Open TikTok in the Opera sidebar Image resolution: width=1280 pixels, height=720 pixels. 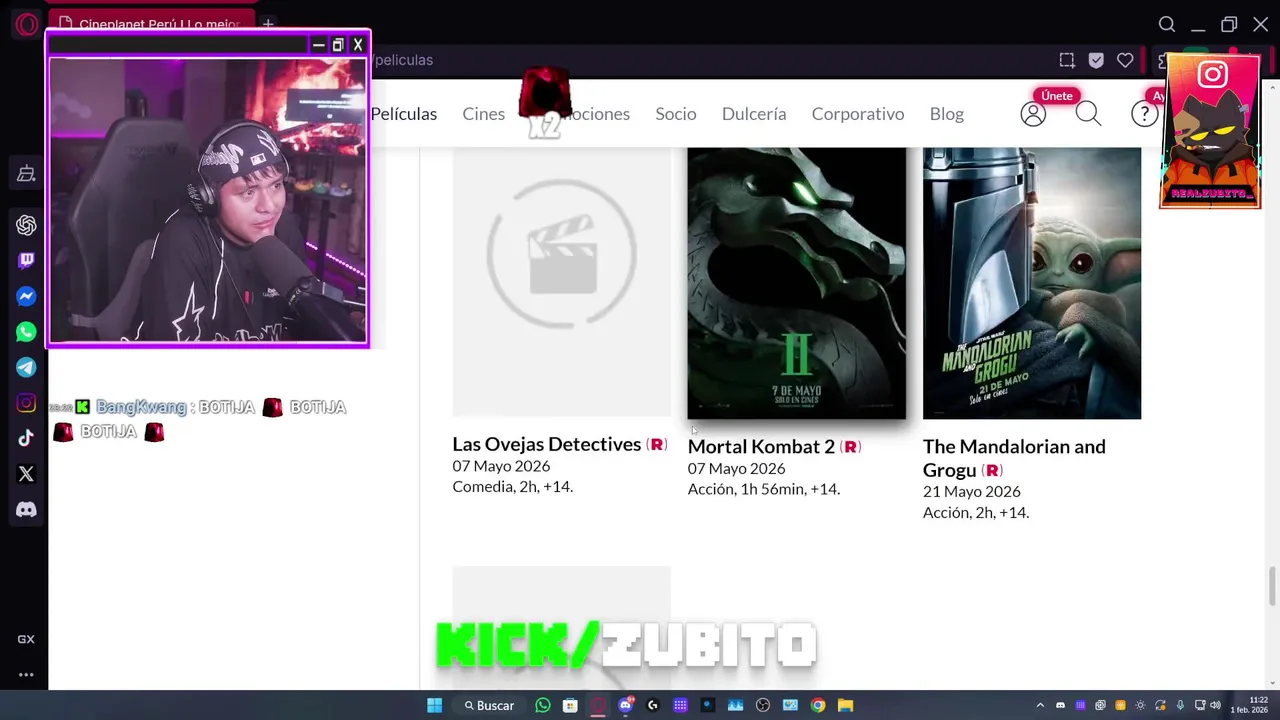[x=26, y=438]
